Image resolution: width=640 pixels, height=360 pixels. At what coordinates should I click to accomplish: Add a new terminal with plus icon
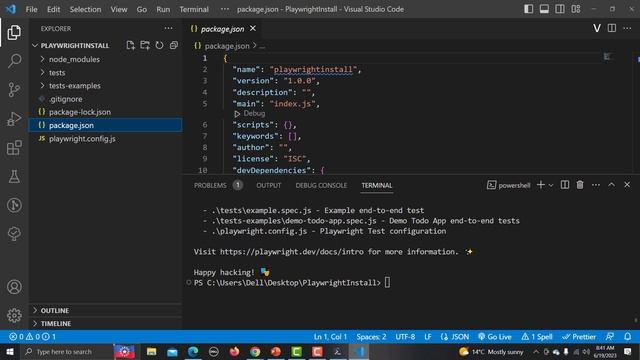tap(541, 185)
